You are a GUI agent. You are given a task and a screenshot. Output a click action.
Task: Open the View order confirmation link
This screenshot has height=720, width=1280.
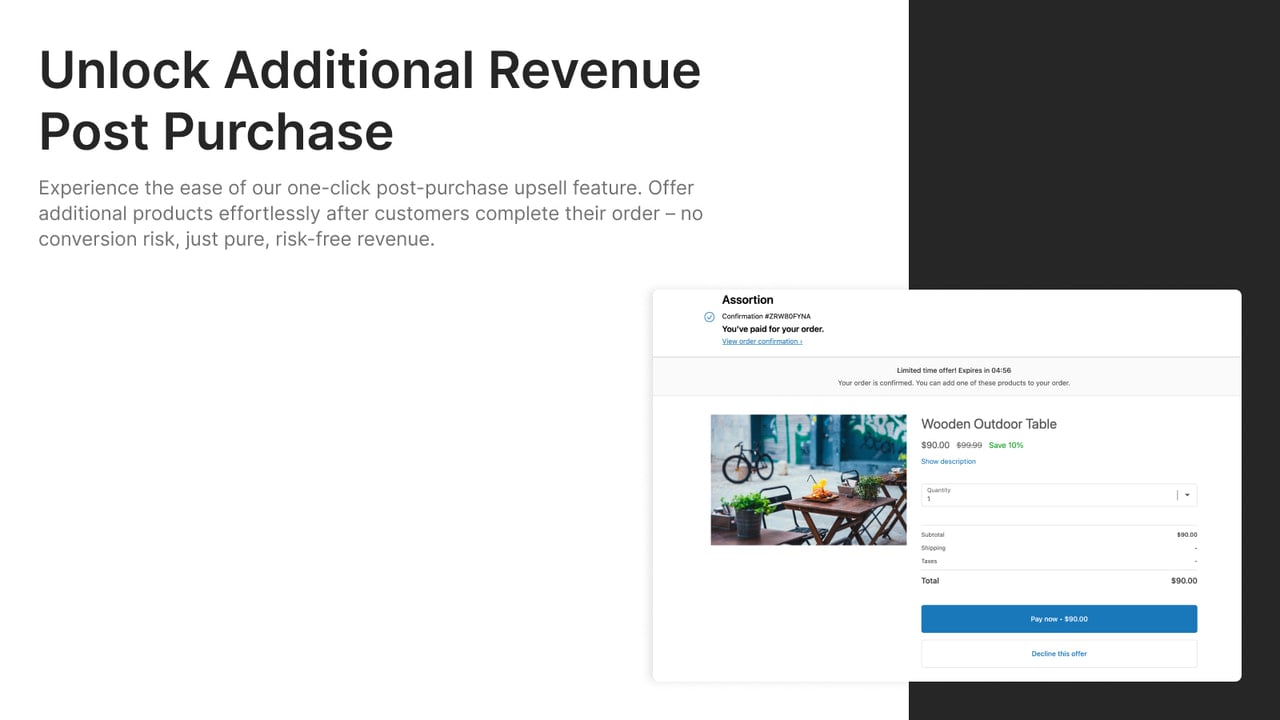click(762, 342)
